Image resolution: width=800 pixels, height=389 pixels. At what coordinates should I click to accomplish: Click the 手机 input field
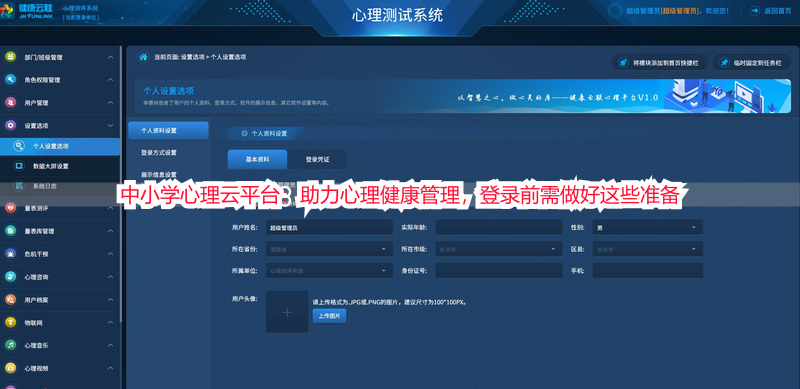[647, 271]
